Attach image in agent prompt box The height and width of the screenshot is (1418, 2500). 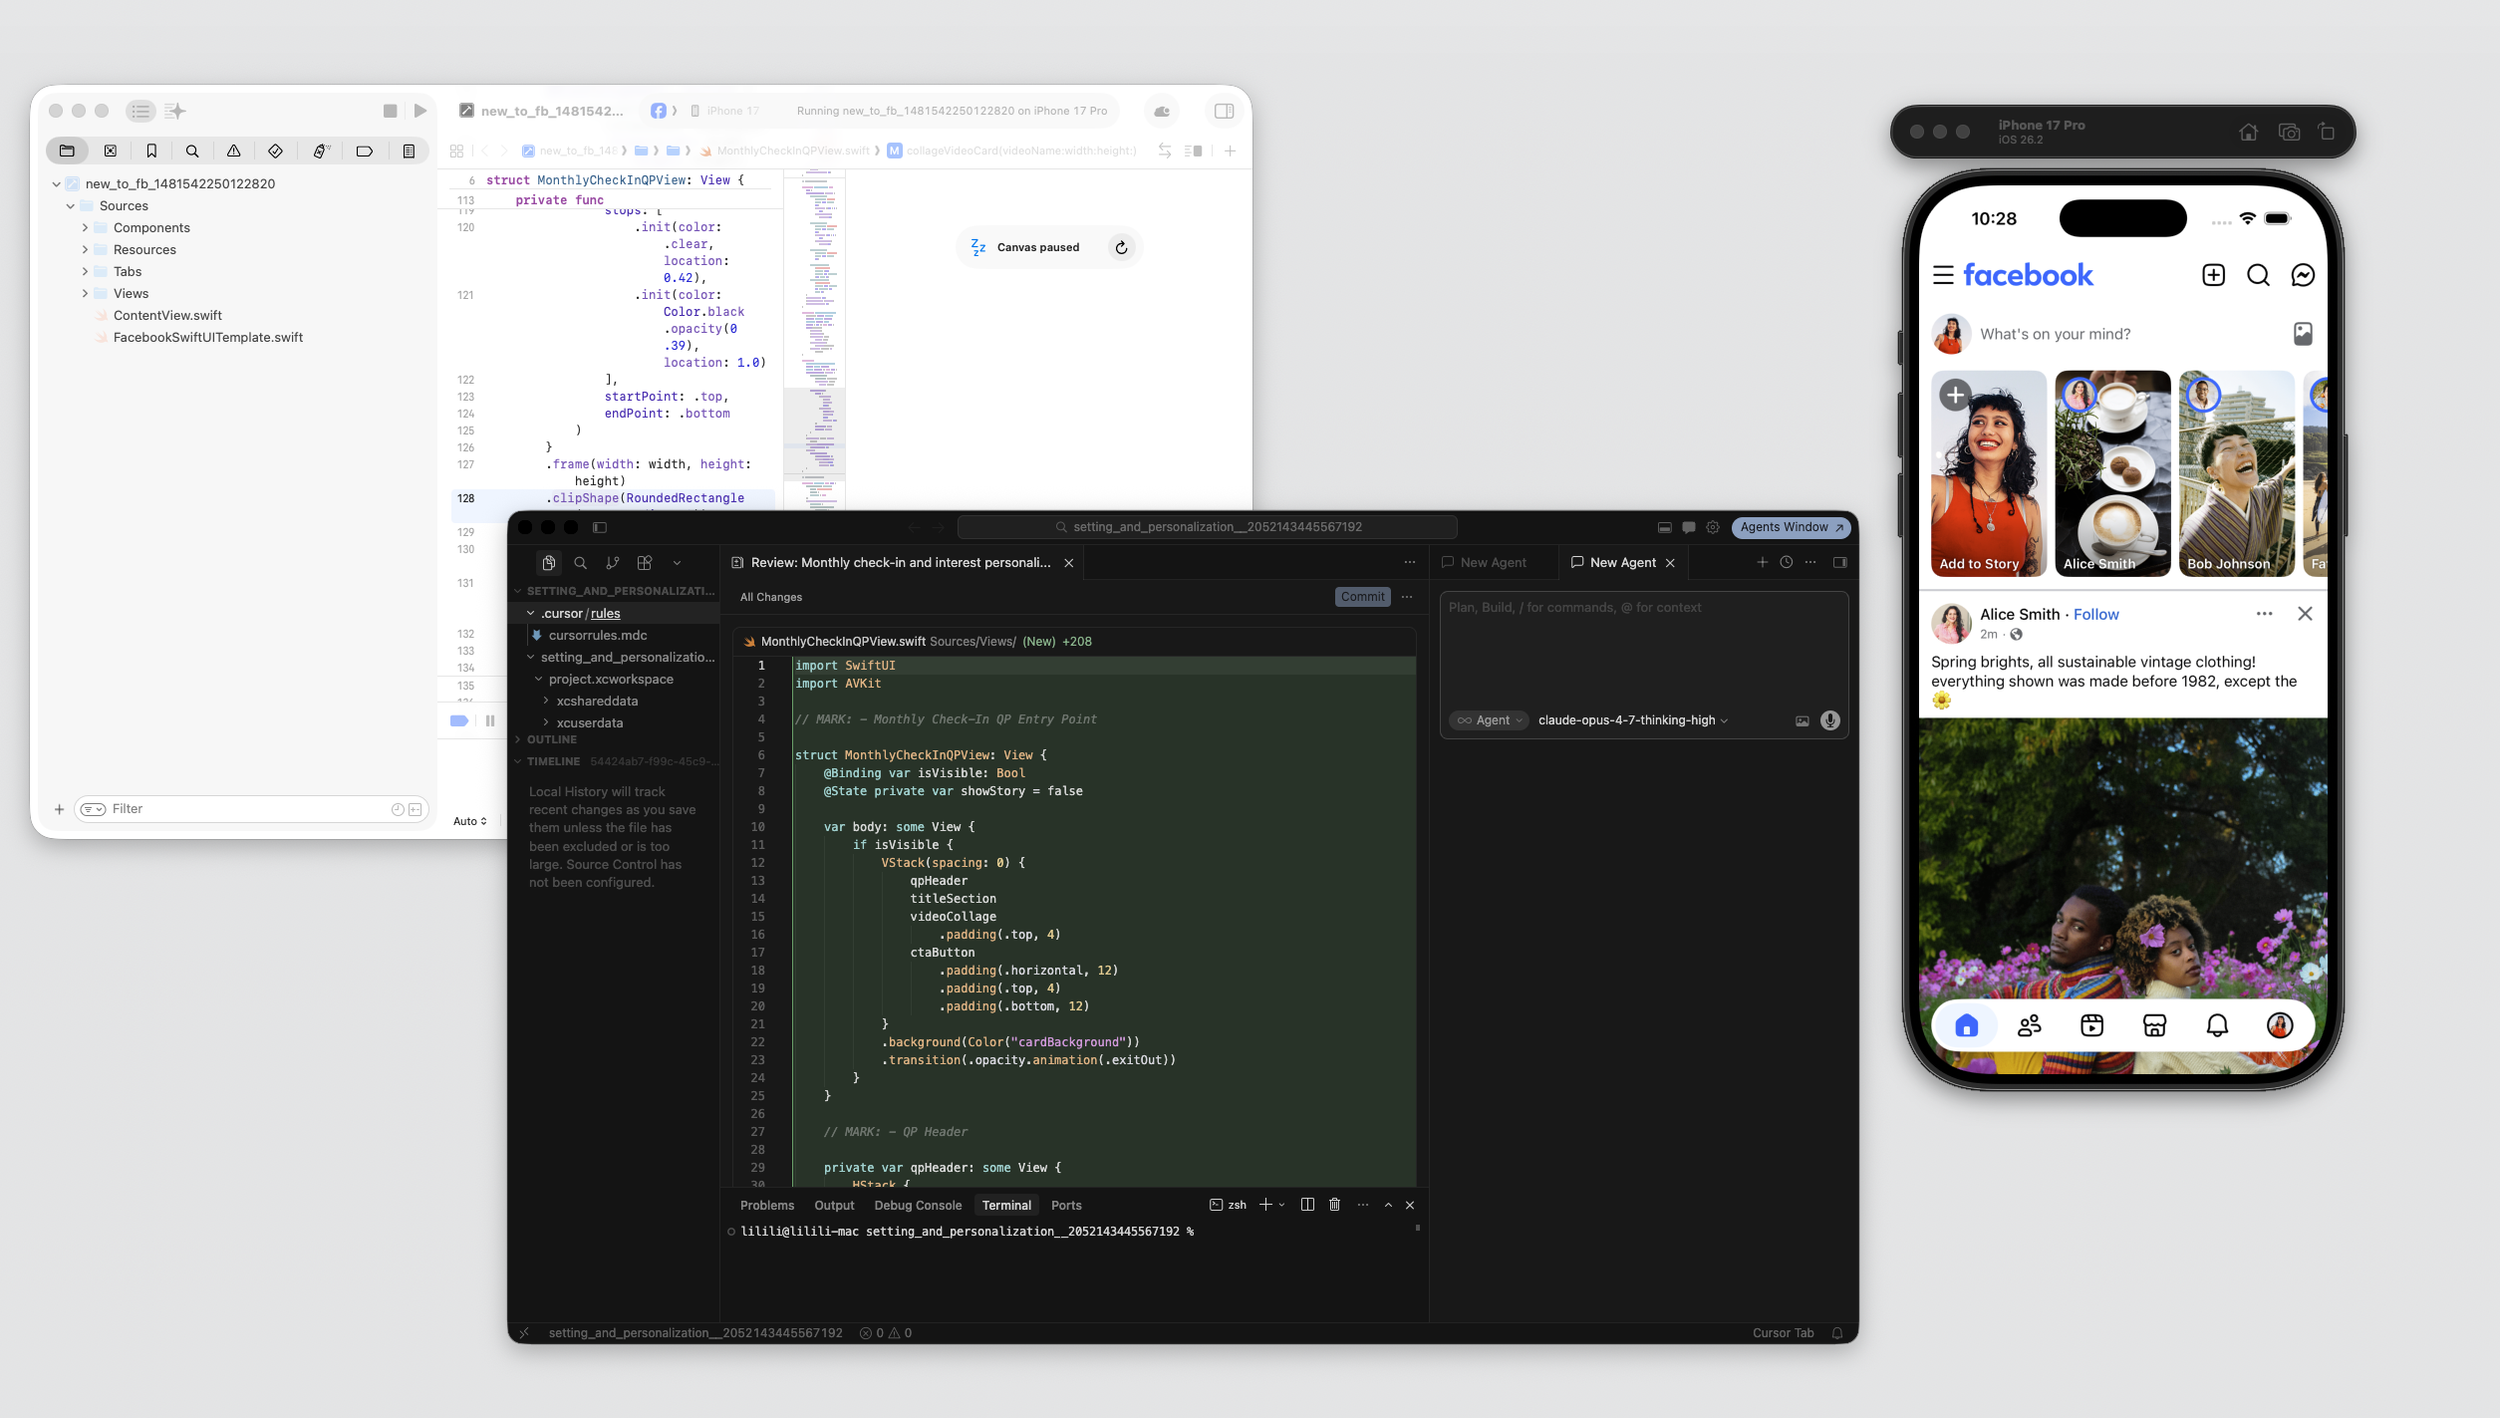pyautogui.click(x=1802, y=721)
